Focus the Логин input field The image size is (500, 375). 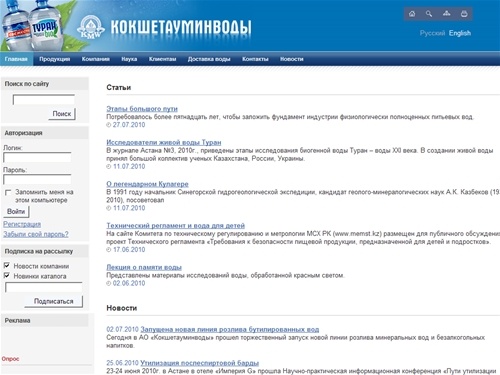click(x=37, y=157)
